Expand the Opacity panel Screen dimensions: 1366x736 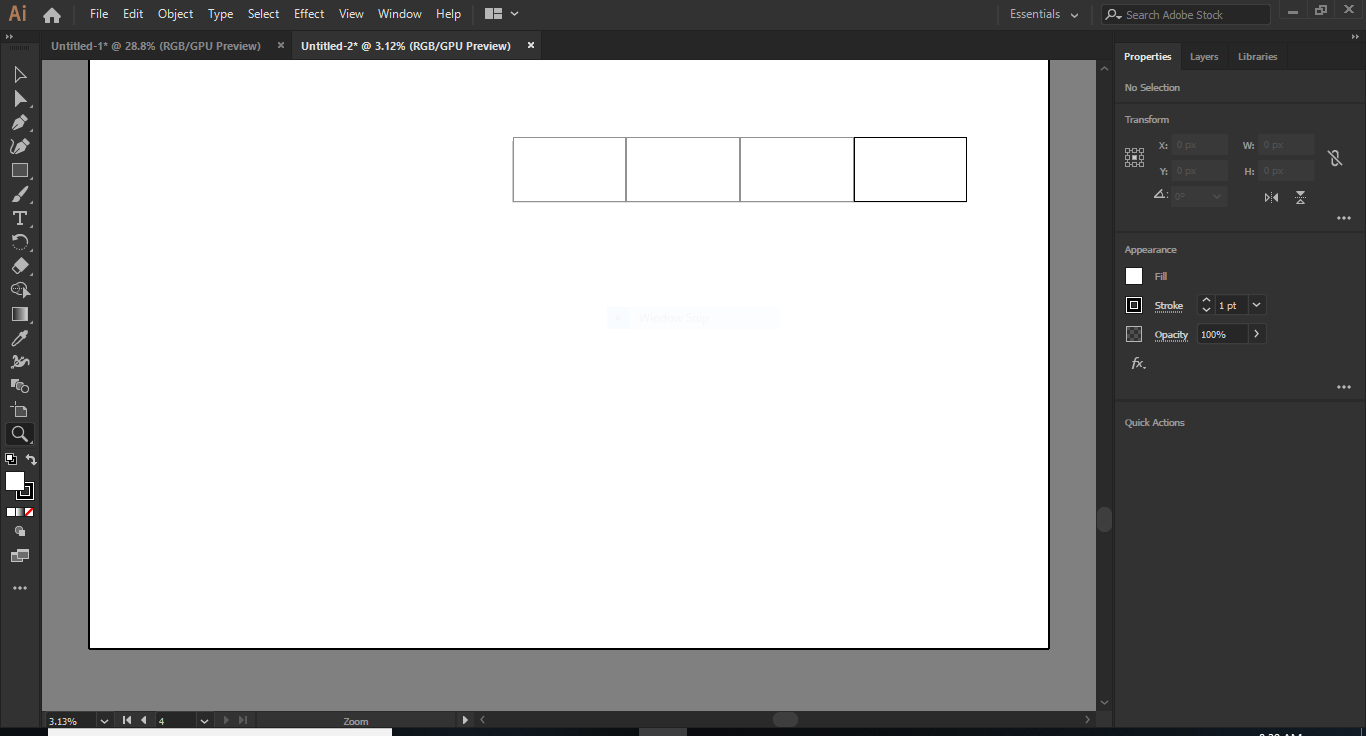(x=1257, y=333)
